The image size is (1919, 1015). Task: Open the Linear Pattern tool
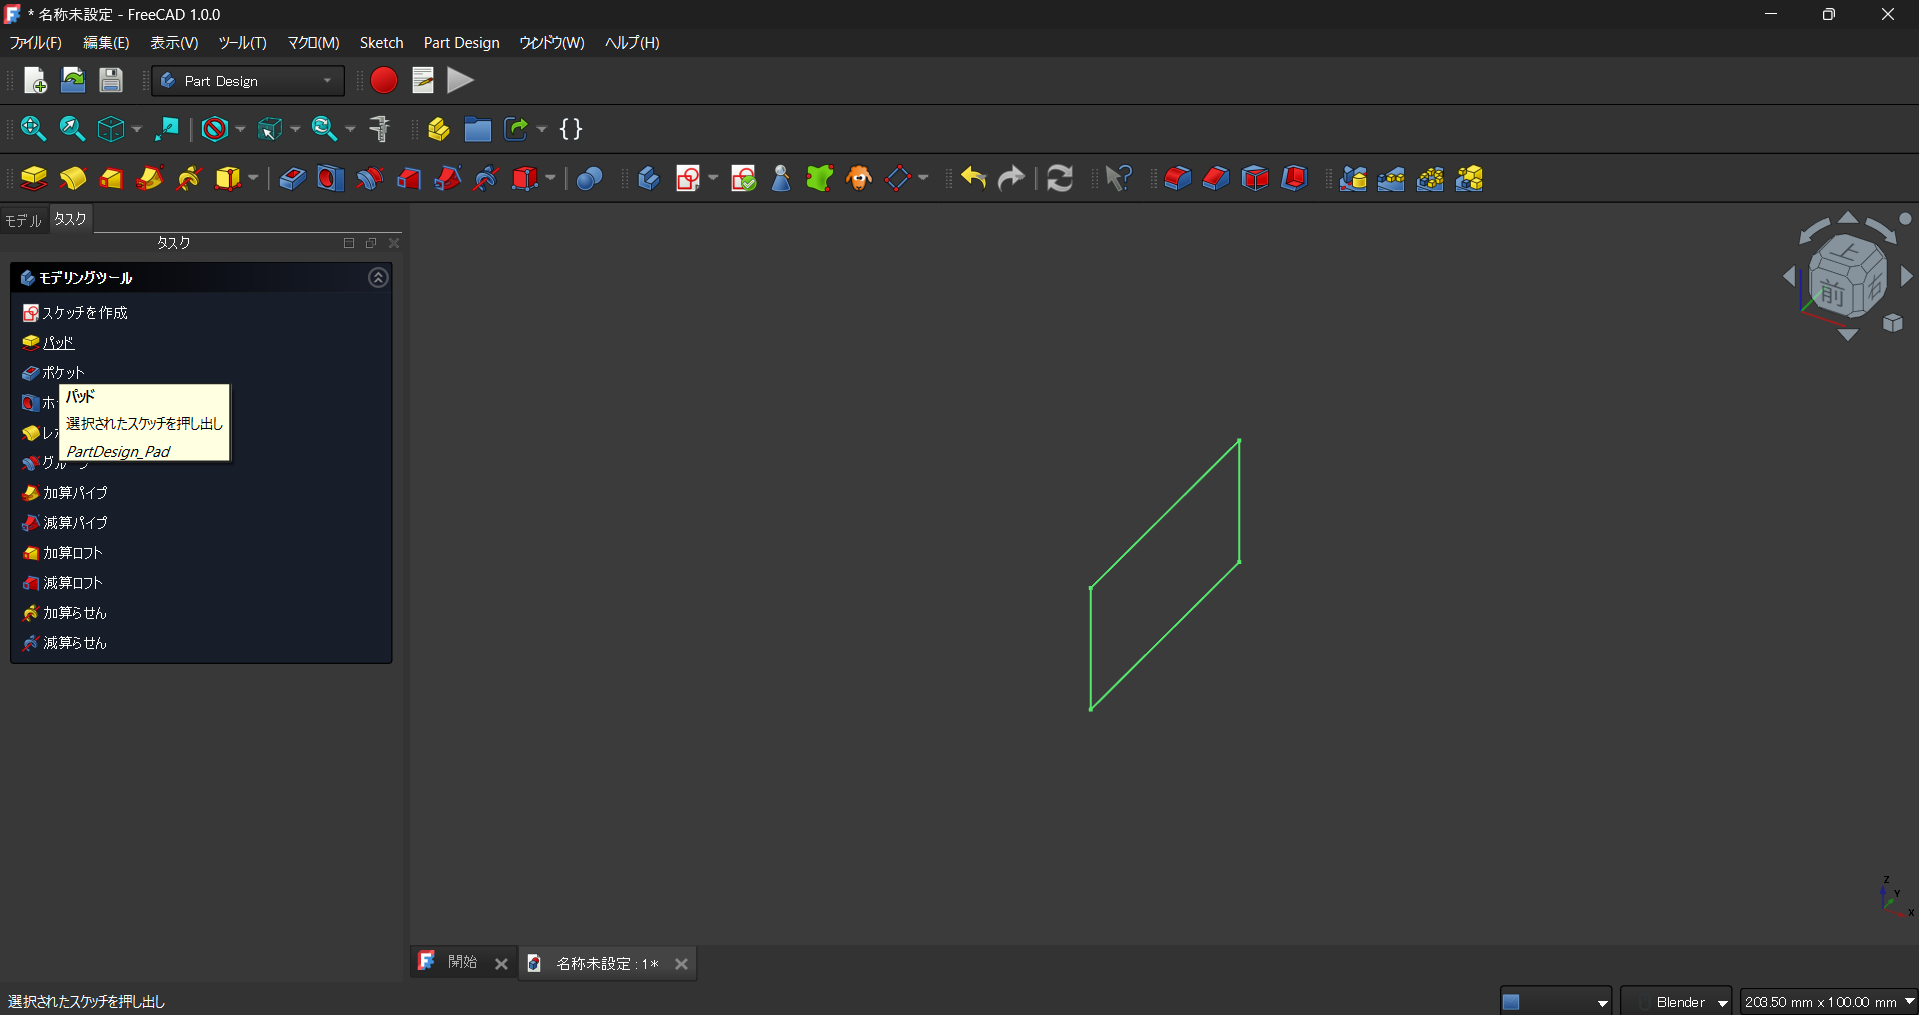(1391, 178)
